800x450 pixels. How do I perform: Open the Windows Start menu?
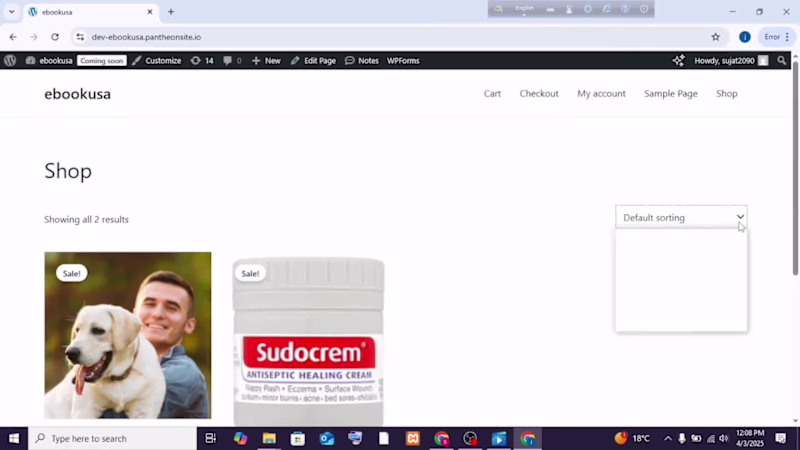coord(14,438)
